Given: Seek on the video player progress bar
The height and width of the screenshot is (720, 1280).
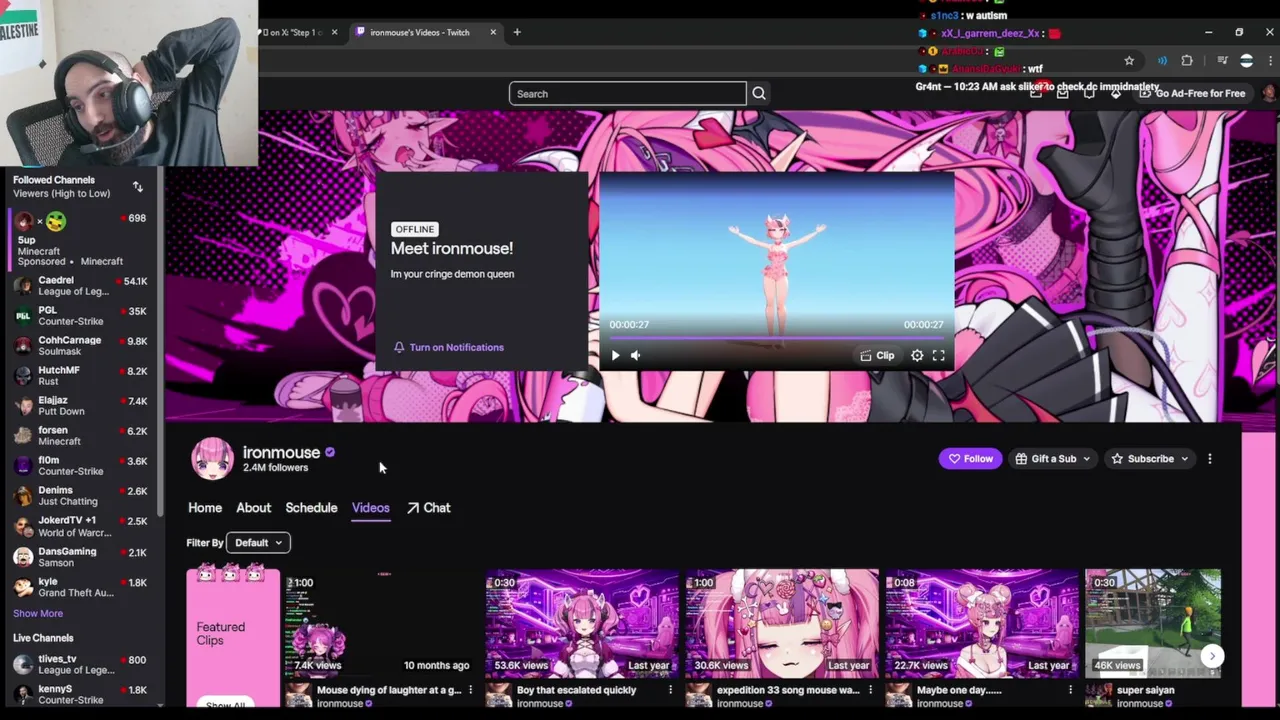Looking at the screenshot, I should (777, 339).
